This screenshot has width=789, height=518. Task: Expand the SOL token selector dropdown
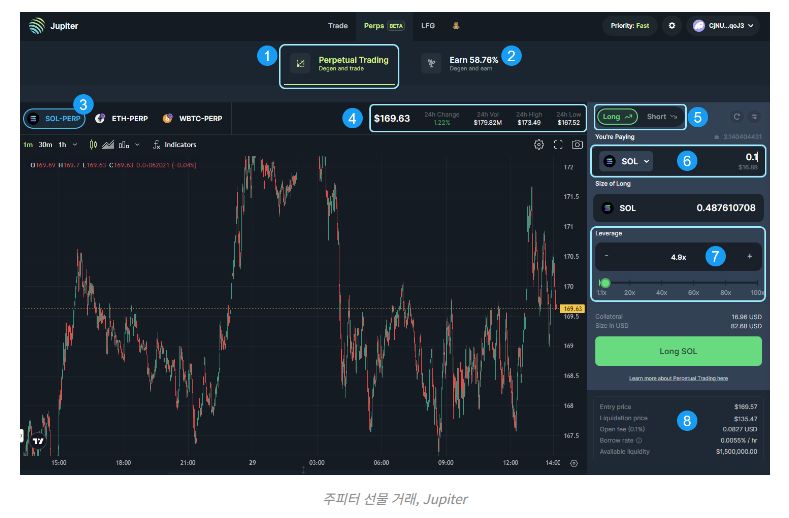click(x=627, y=160)
